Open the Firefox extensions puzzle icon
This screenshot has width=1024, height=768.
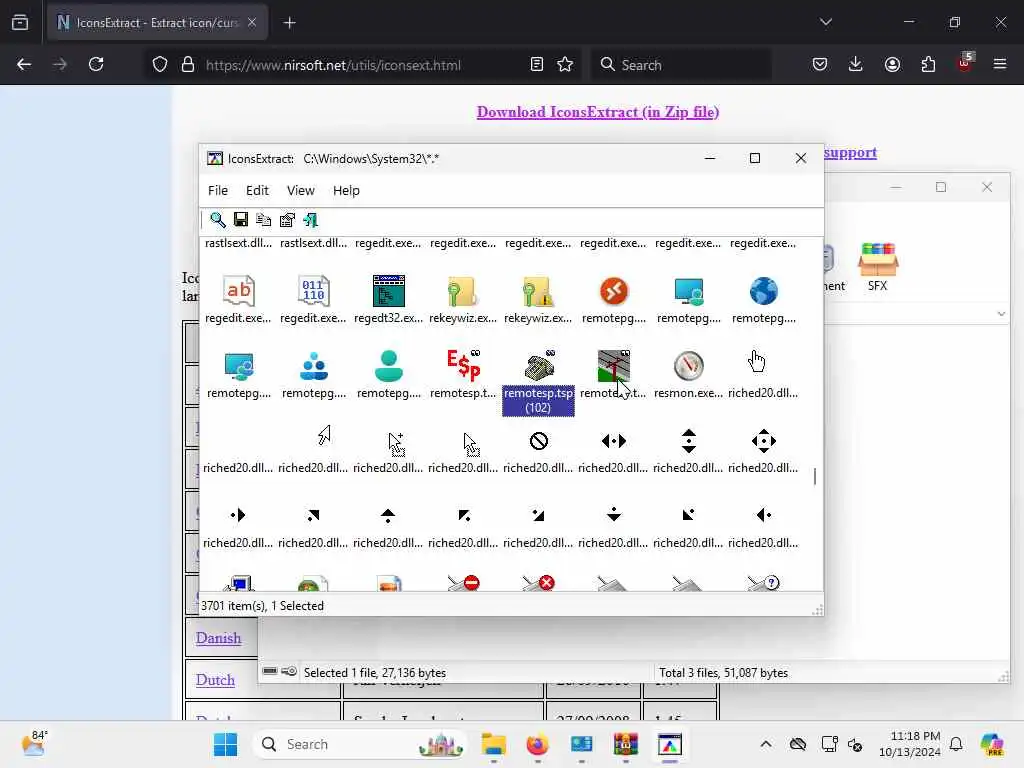pos(928,64)
